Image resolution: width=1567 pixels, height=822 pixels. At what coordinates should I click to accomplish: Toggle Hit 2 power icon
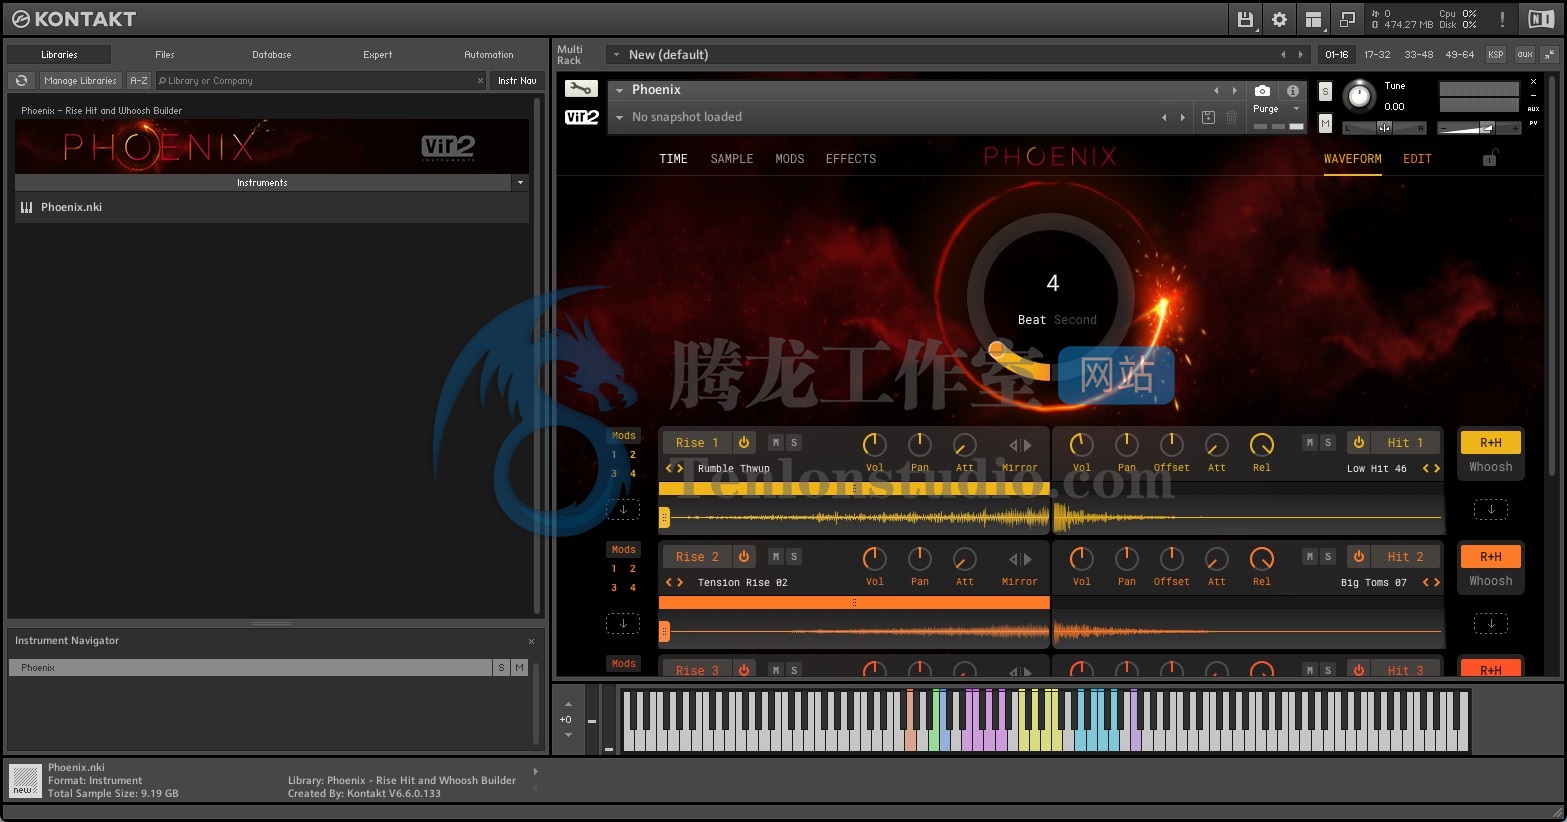coord(1359,556)
